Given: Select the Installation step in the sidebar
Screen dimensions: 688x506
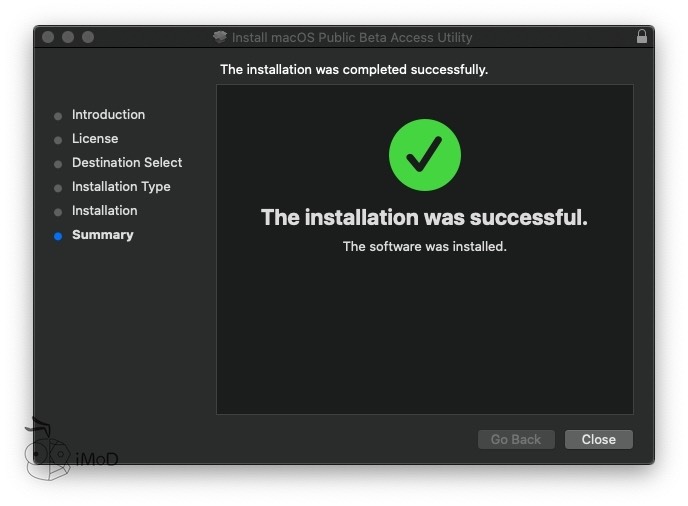Looking at the screenshot, I should (x=105, y=211).
